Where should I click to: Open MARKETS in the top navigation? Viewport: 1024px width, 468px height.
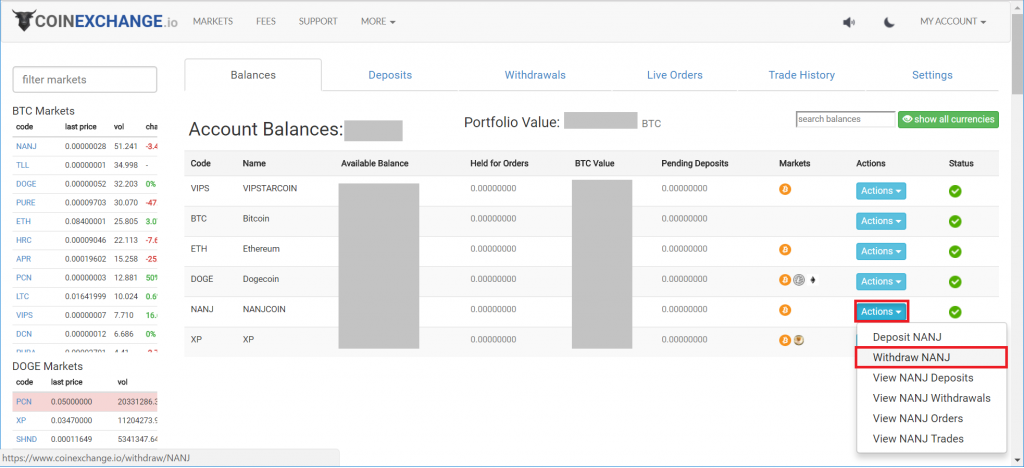(x=213, y=22)
